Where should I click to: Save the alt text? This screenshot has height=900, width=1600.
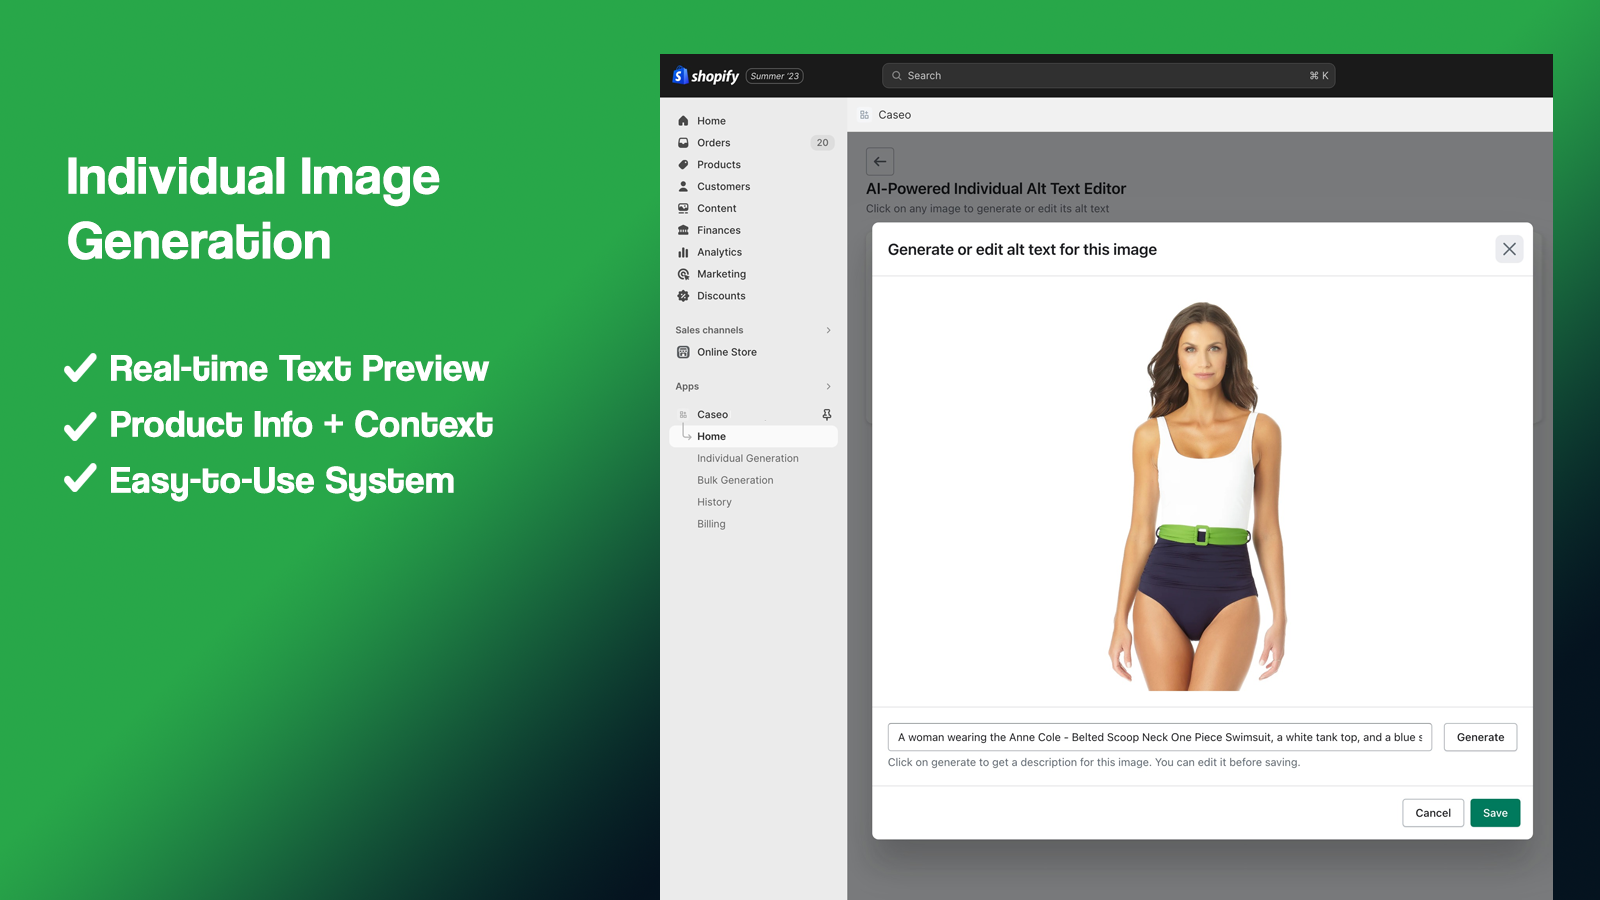click(1495, 813)
